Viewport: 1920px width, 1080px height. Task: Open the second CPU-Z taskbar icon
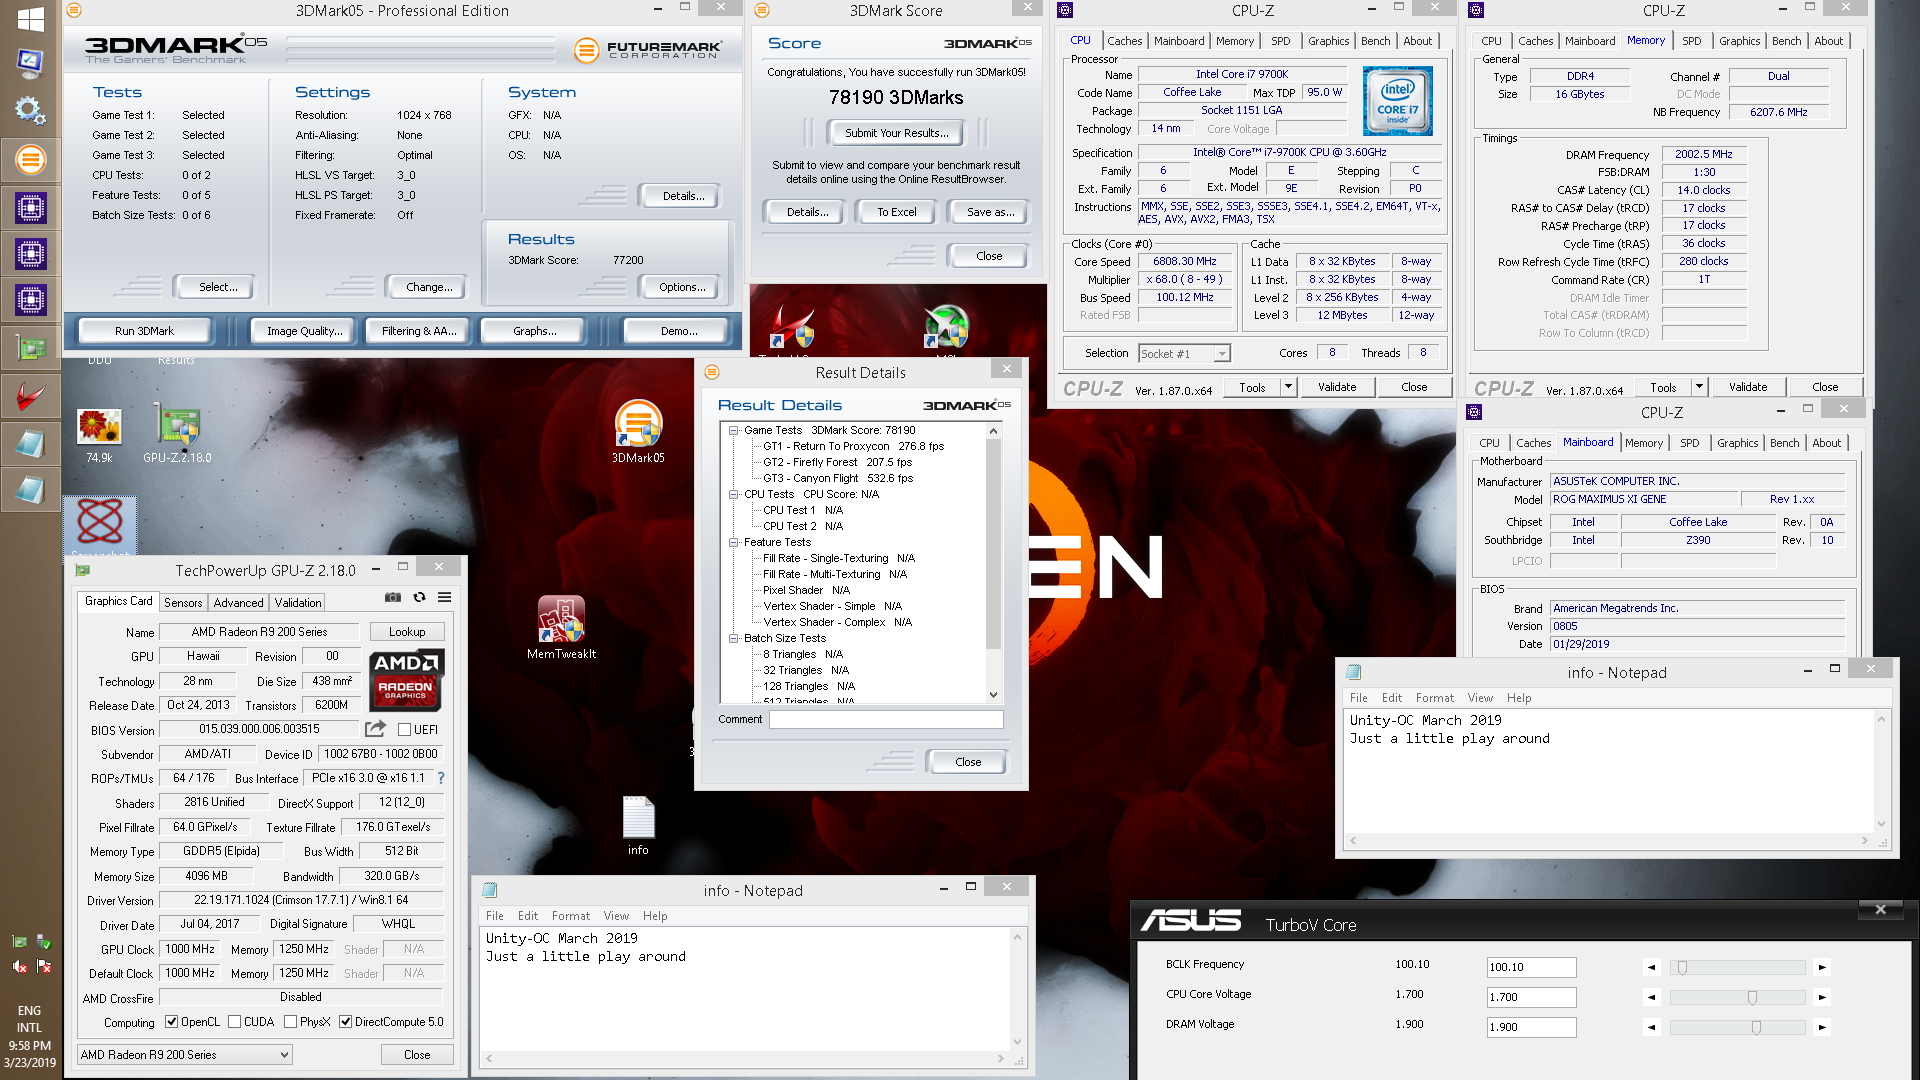tap(30, 254)
